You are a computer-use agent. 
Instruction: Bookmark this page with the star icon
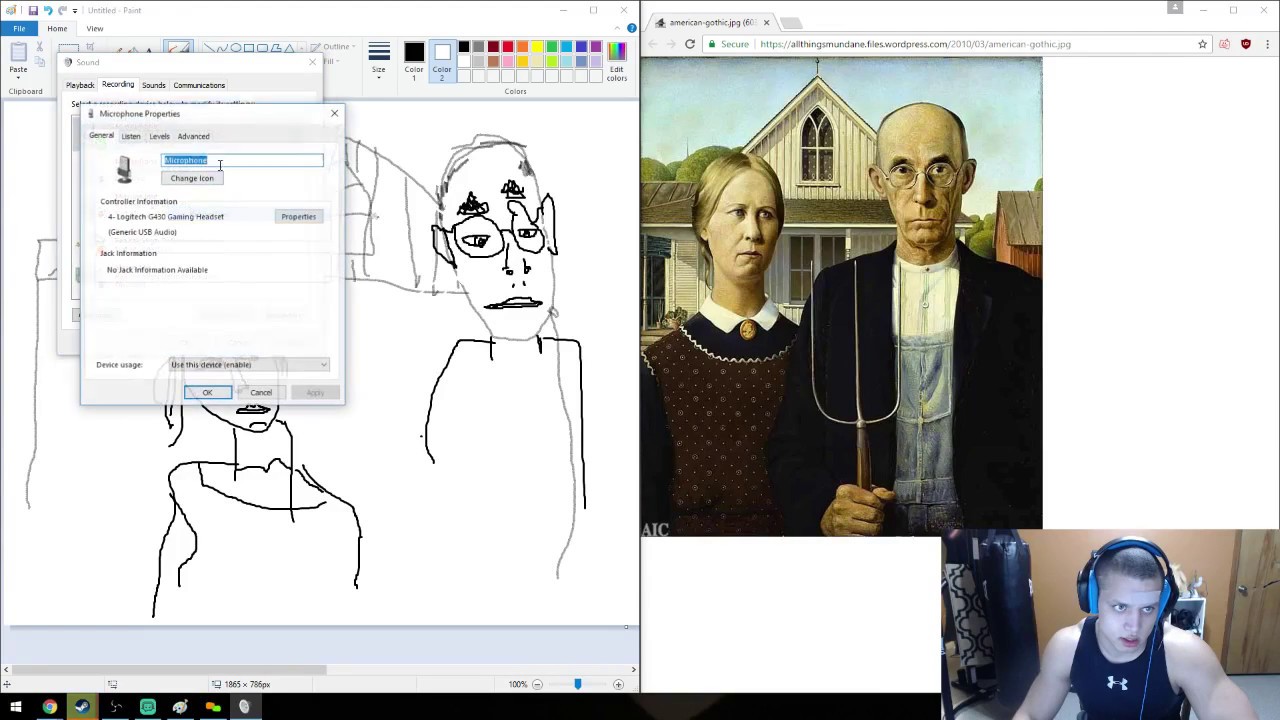point(1202,44)
